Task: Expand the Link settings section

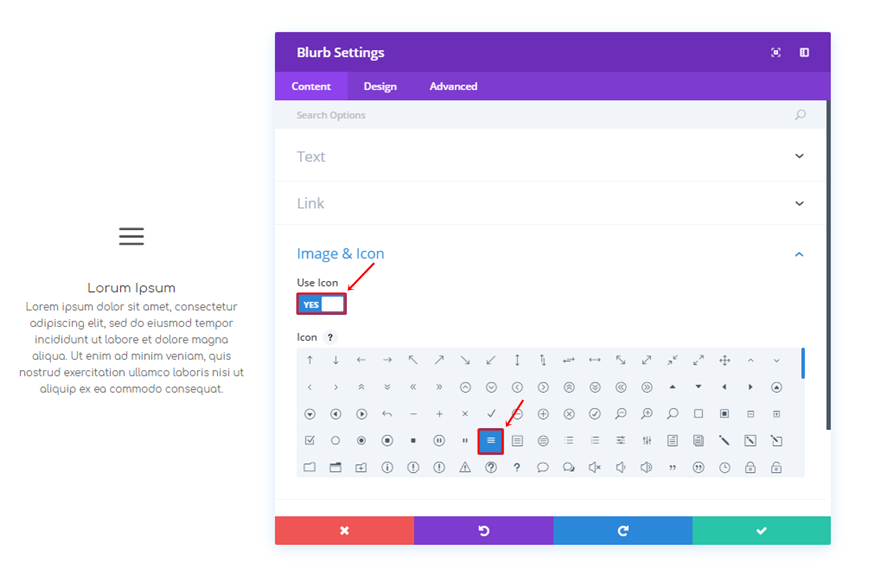Action: (552, 204)
